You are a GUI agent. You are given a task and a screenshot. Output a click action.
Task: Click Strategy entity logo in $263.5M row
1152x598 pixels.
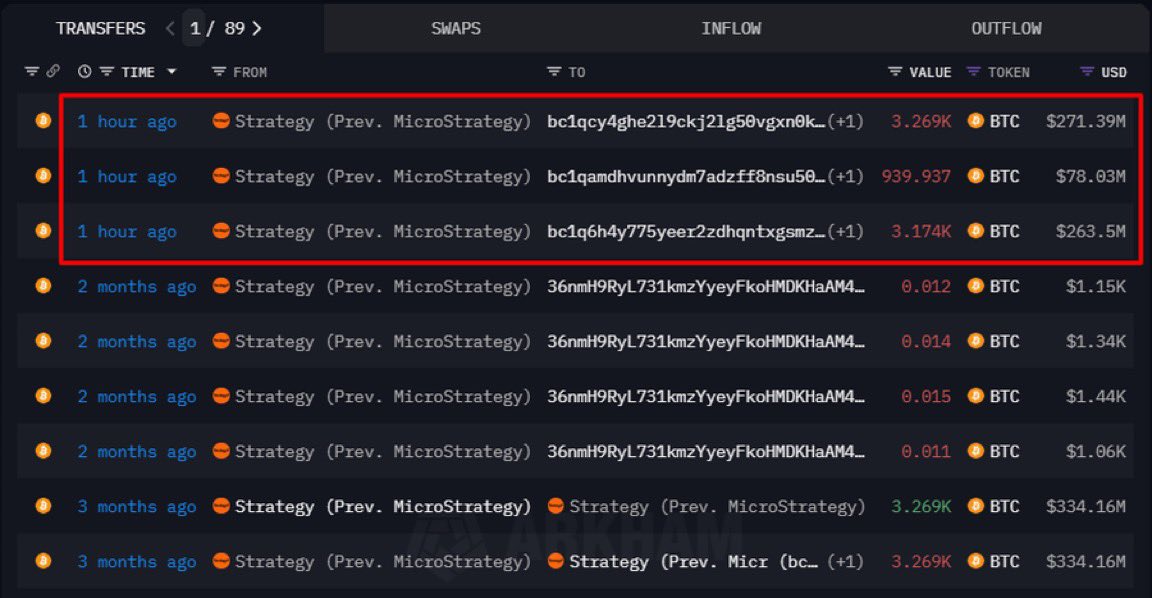[x=221, y=231]
